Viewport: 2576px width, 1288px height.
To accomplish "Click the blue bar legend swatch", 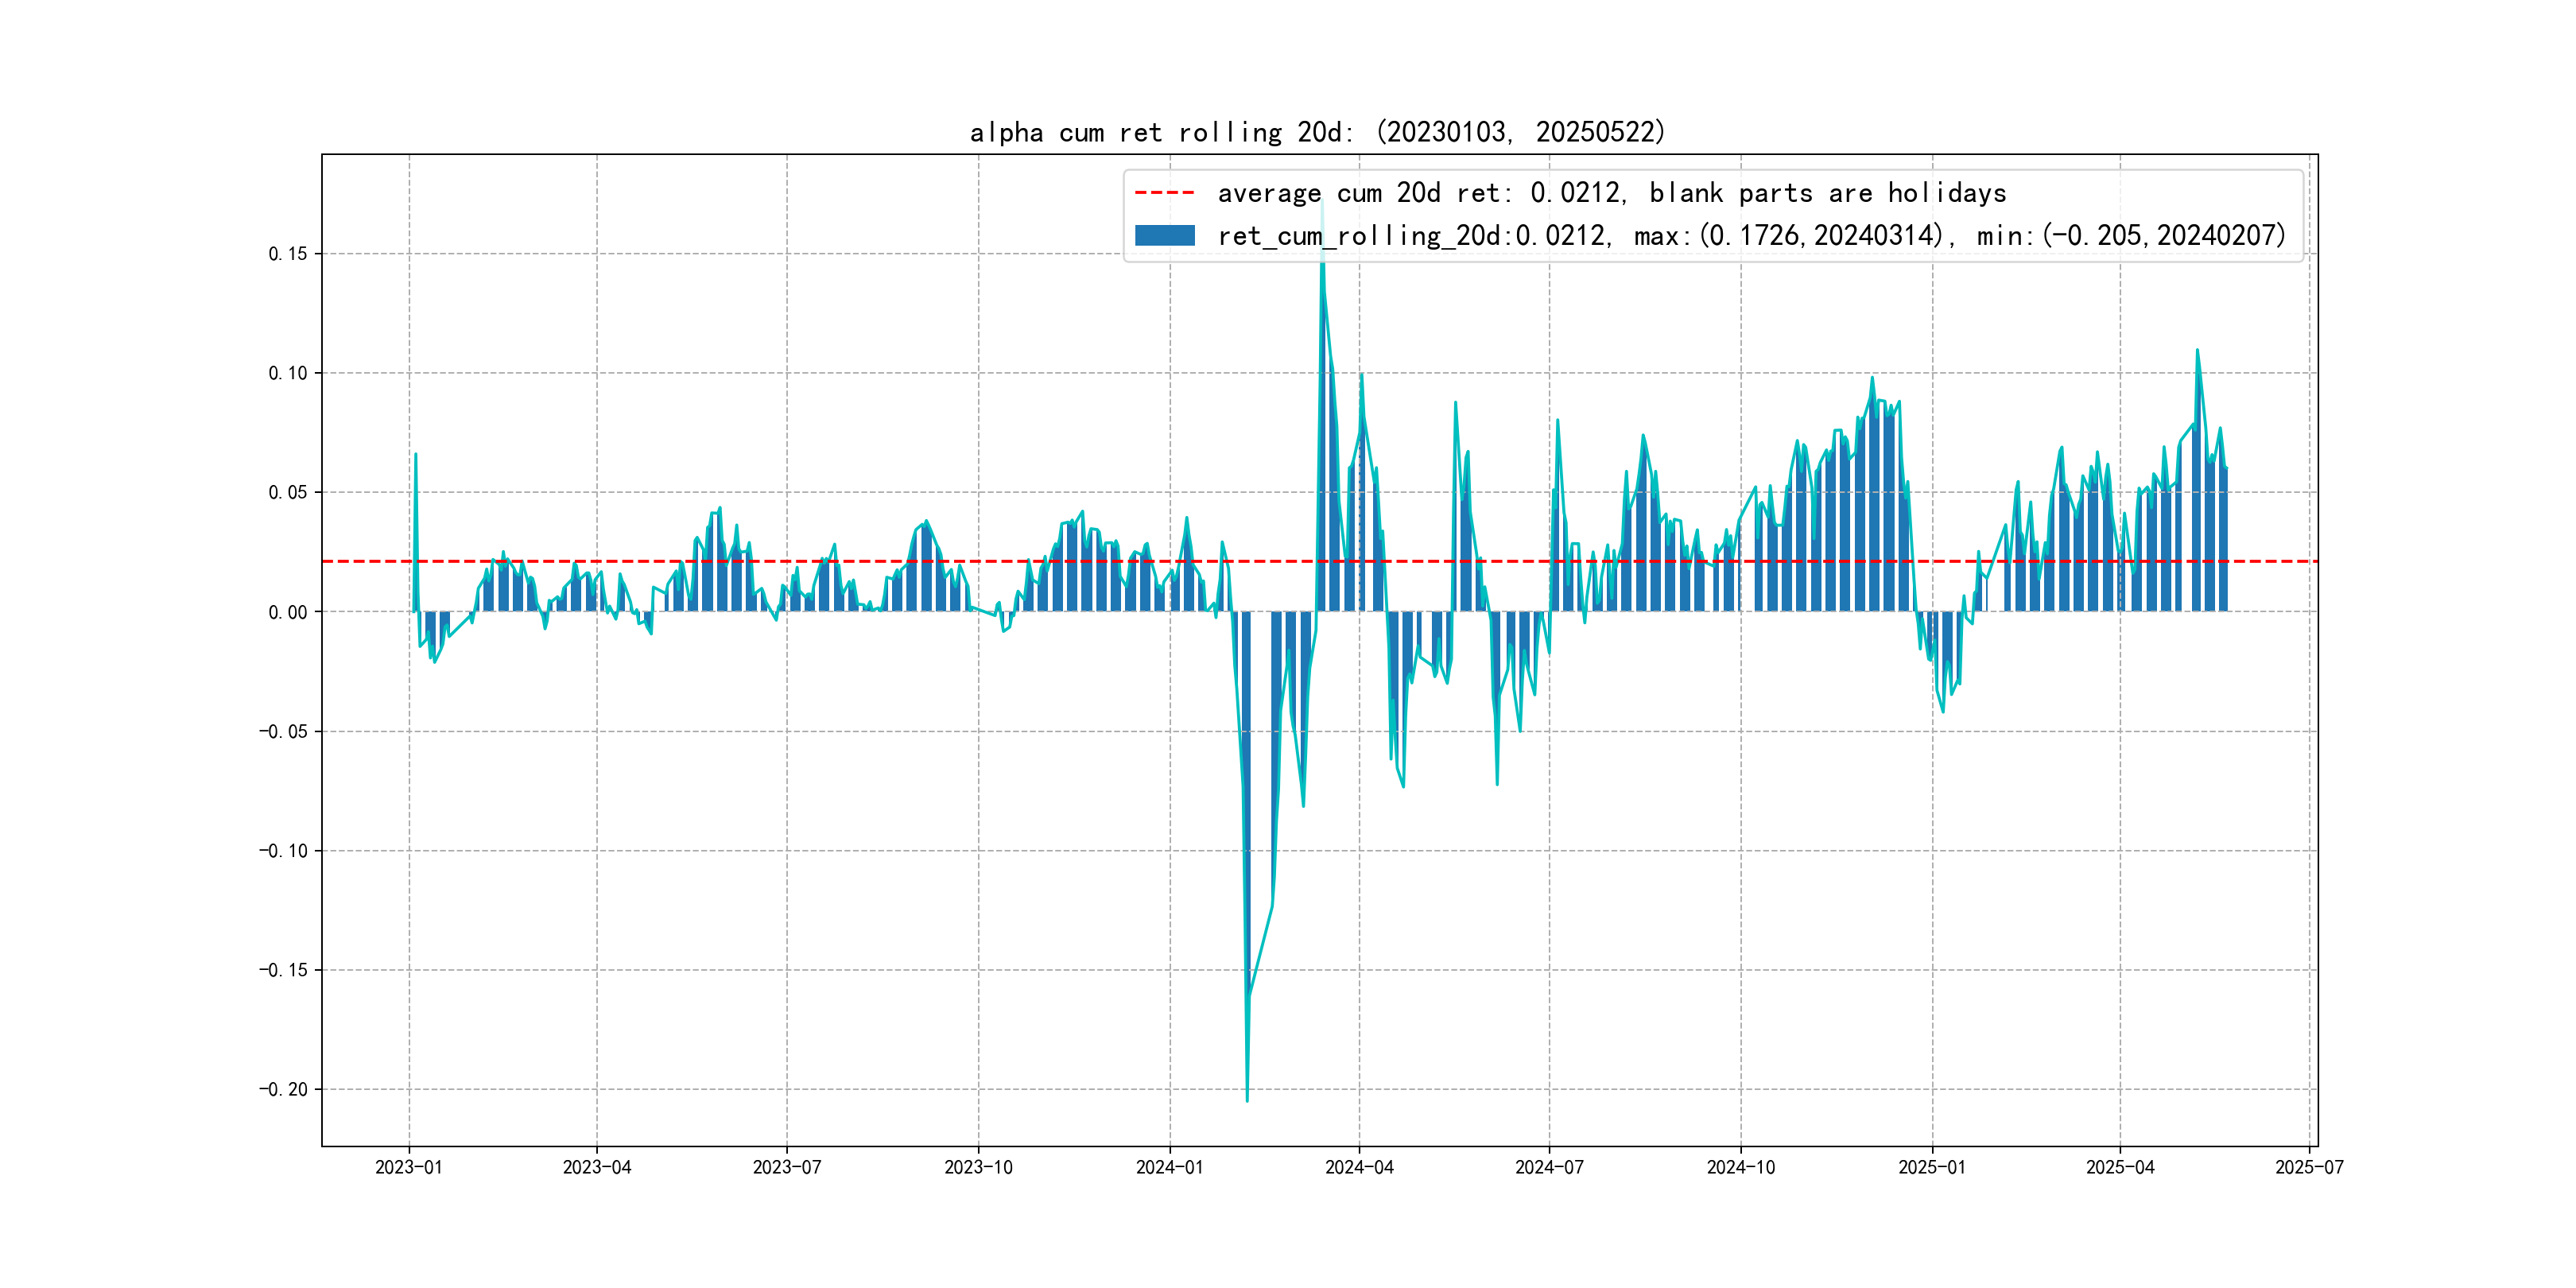I will point(1164,236).
